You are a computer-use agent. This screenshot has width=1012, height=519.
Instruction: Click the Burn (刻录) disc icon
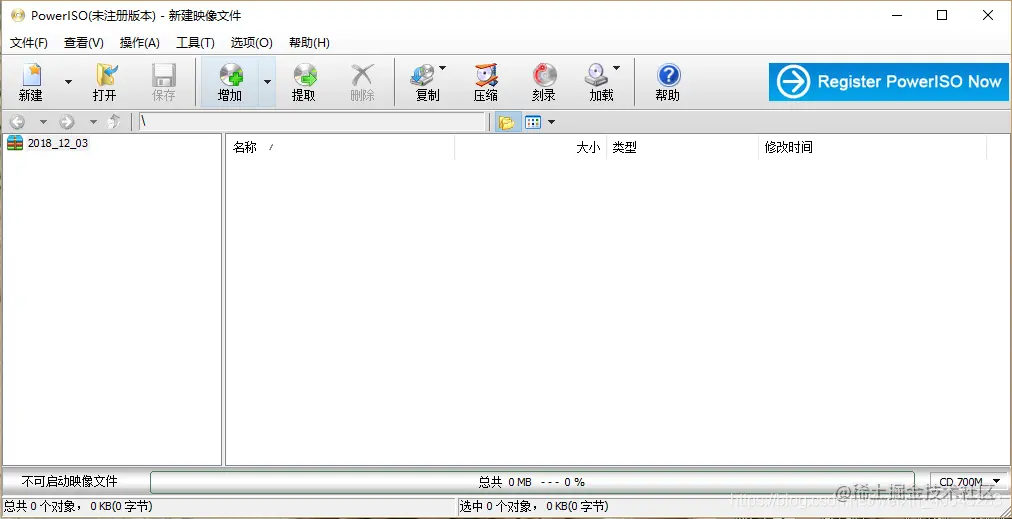545,76
